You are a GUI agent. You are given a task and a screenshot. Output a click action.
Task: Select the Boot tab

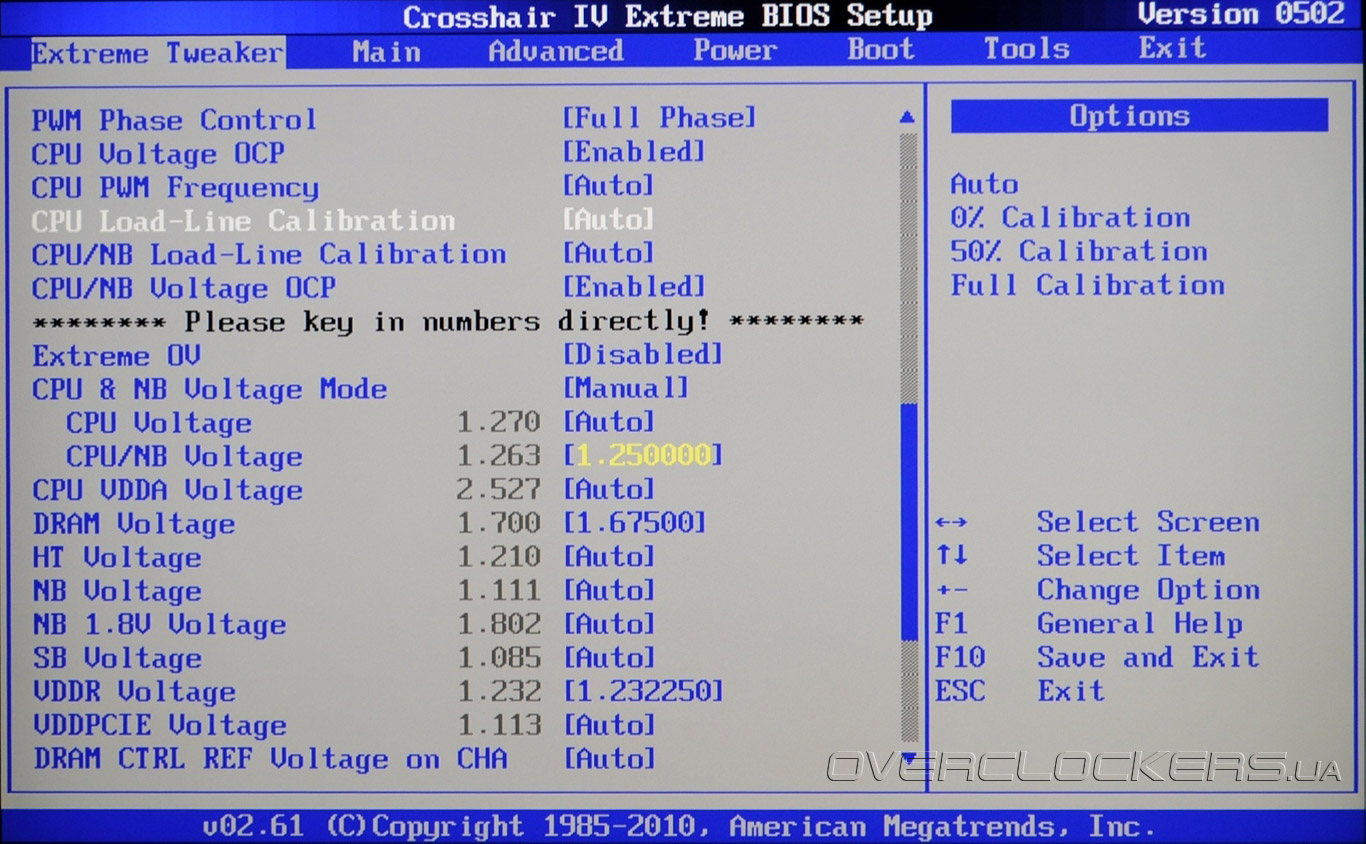click(881, 49)
